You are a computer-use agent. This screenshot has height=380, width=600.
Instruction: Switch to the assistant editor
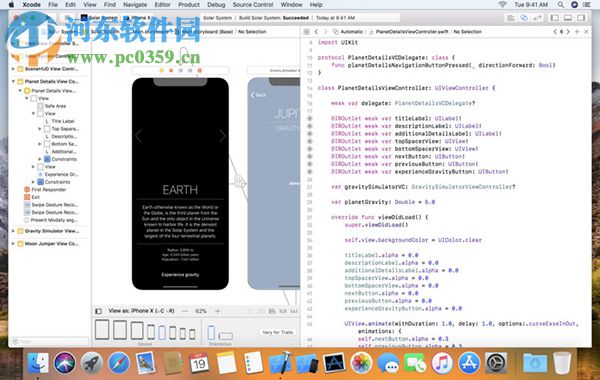click(524, 18)
